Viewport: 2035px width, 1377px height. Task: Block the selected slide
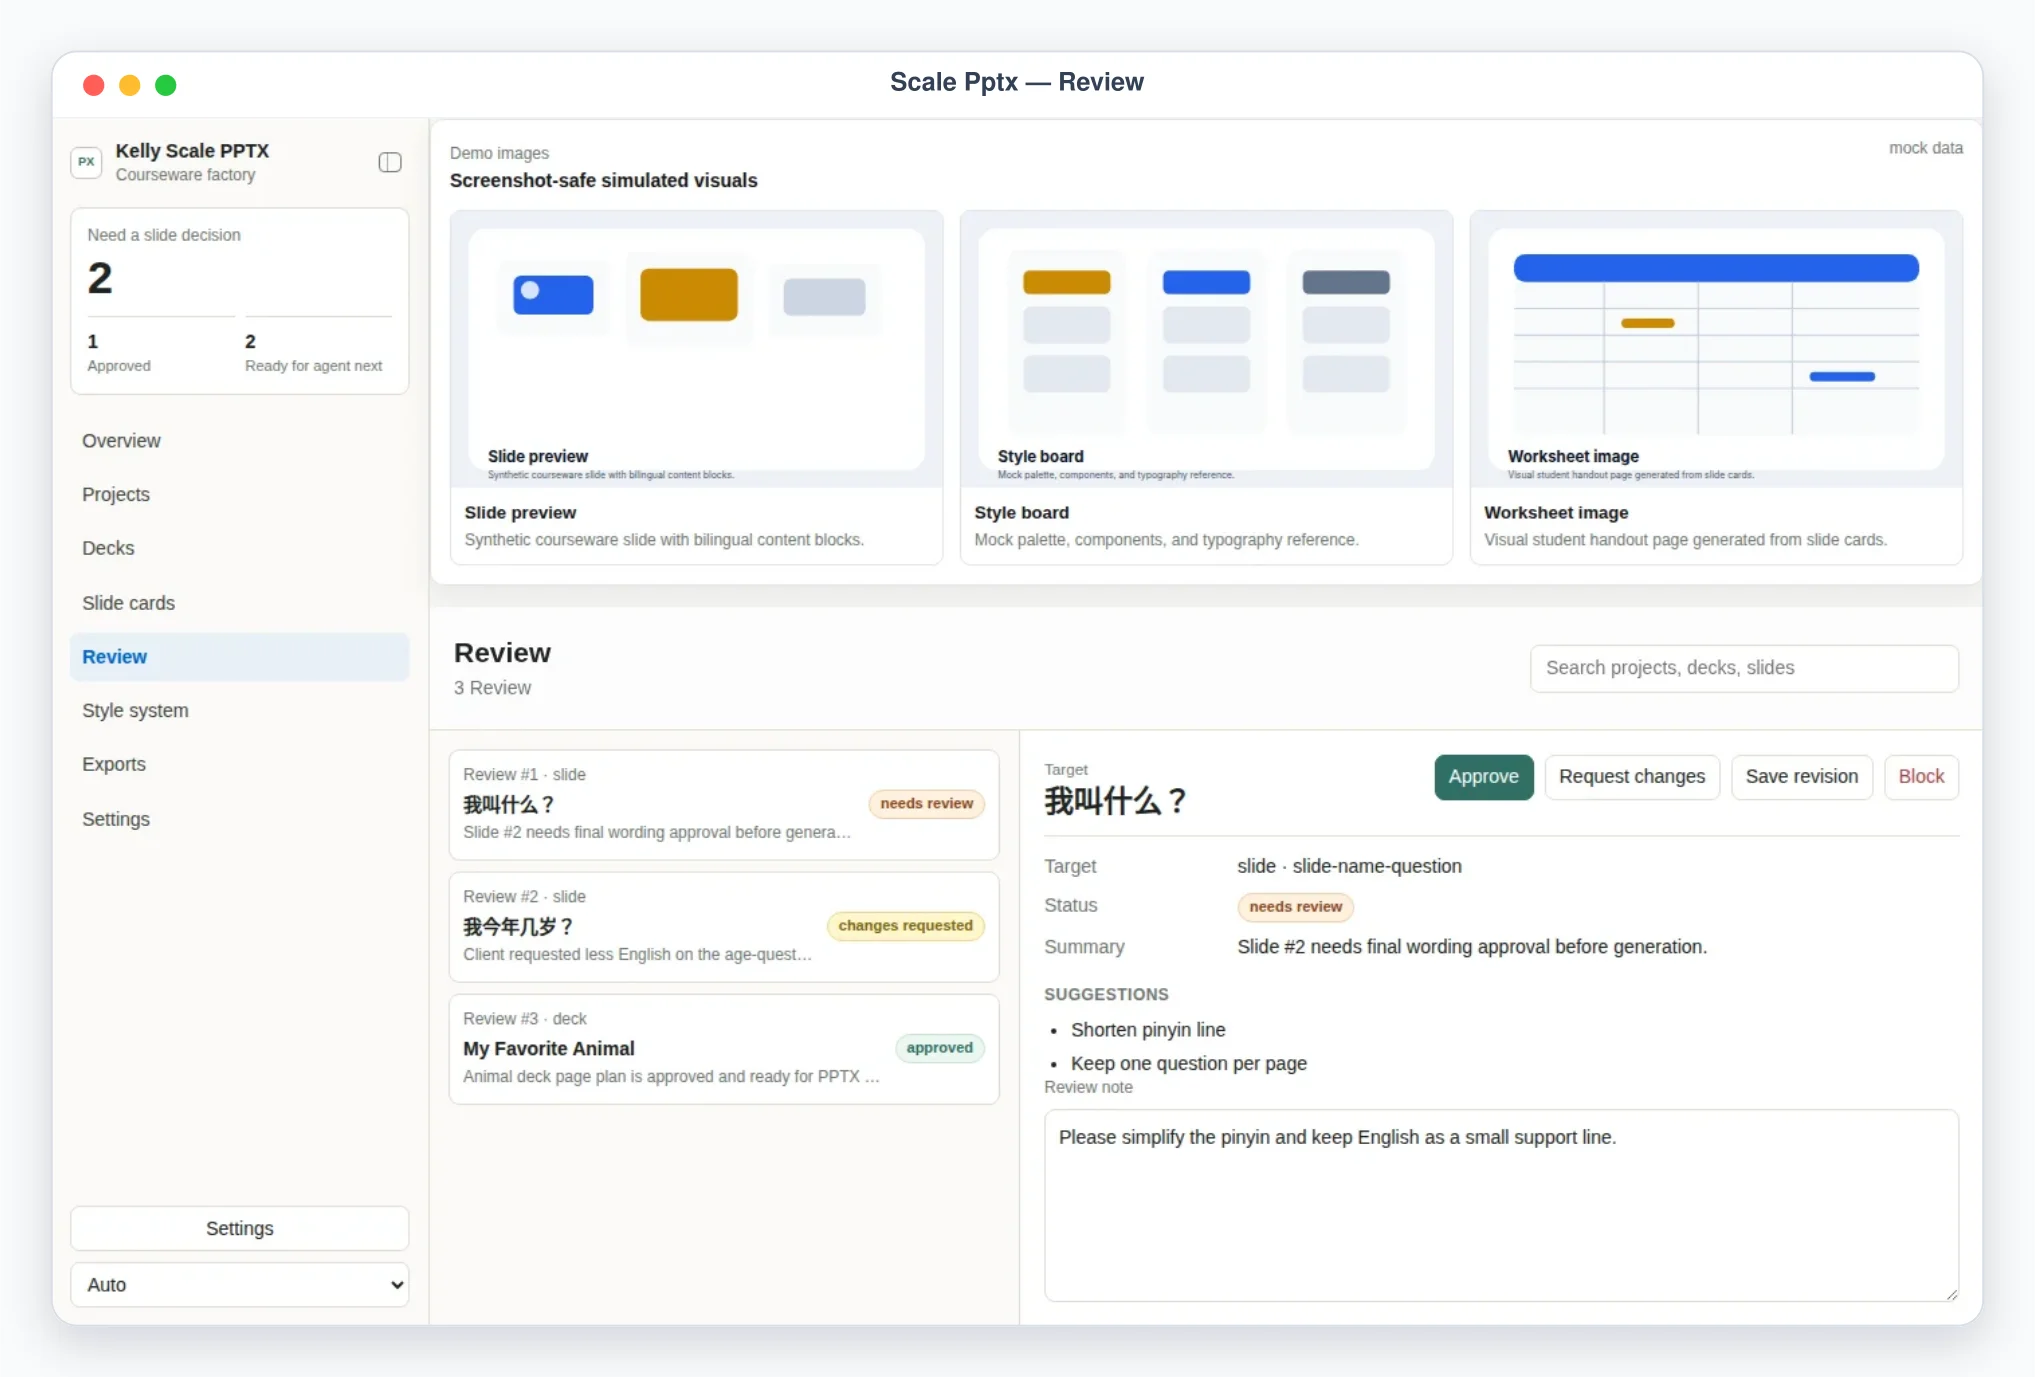coord(1921,777)
